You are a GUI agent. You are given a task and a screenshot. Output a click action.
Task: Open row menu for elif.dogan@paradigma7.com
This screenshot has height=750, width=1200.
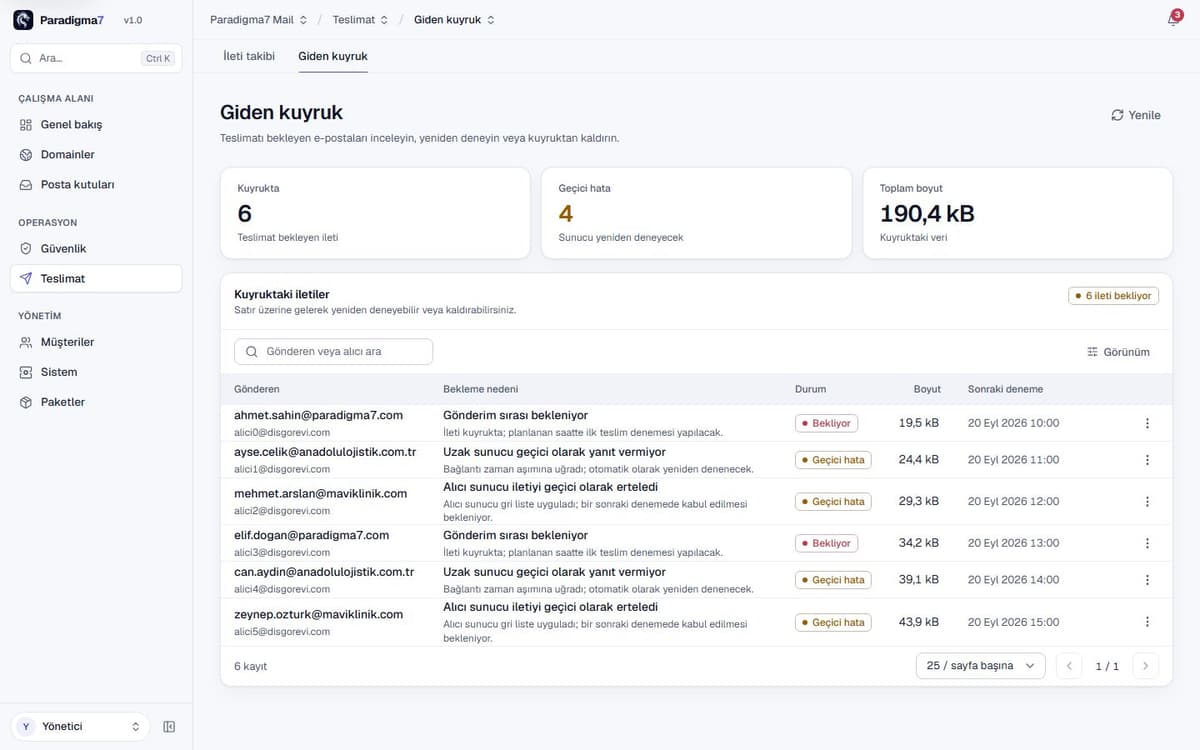1147,543
